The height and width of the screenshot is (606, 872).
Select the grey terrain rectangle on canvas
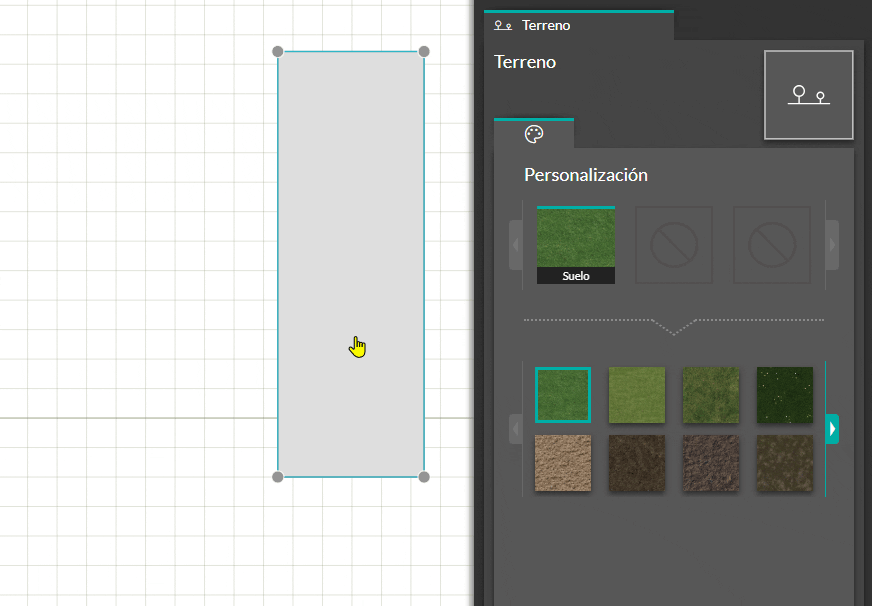[x=351, y=264]
